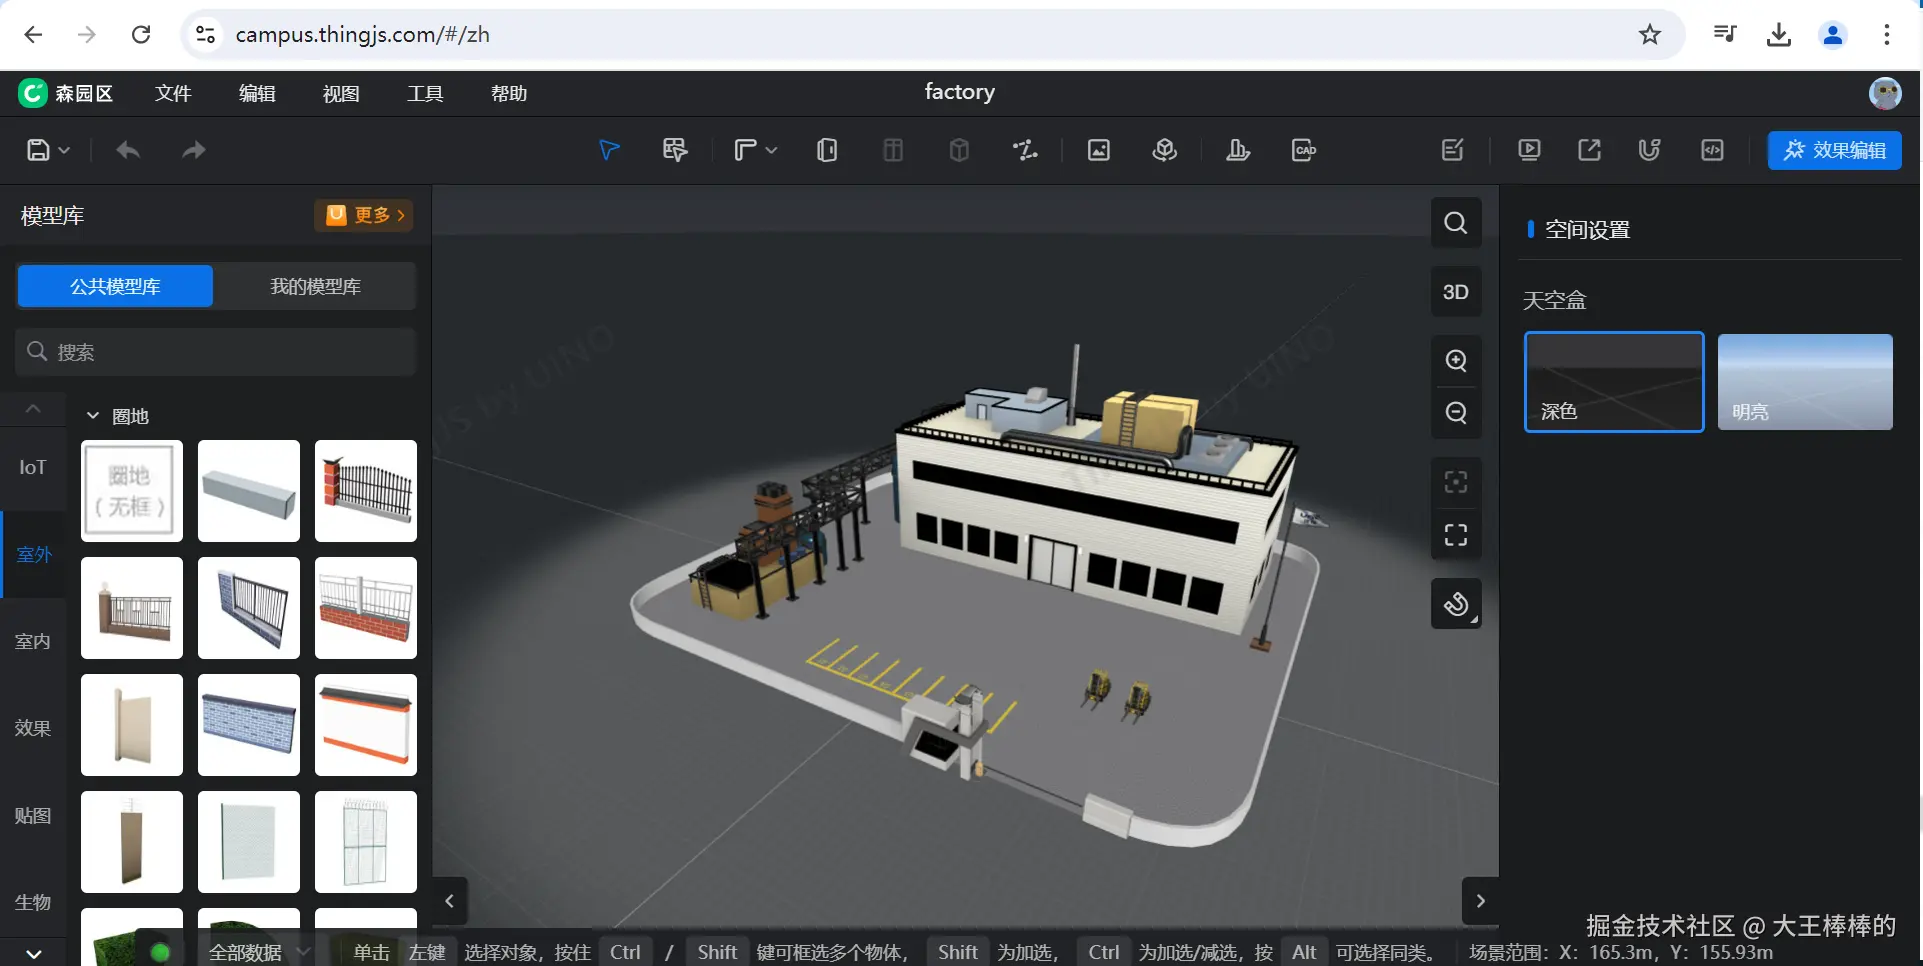
Task: Collapse the right settings panel
Action: (1481, 901)
